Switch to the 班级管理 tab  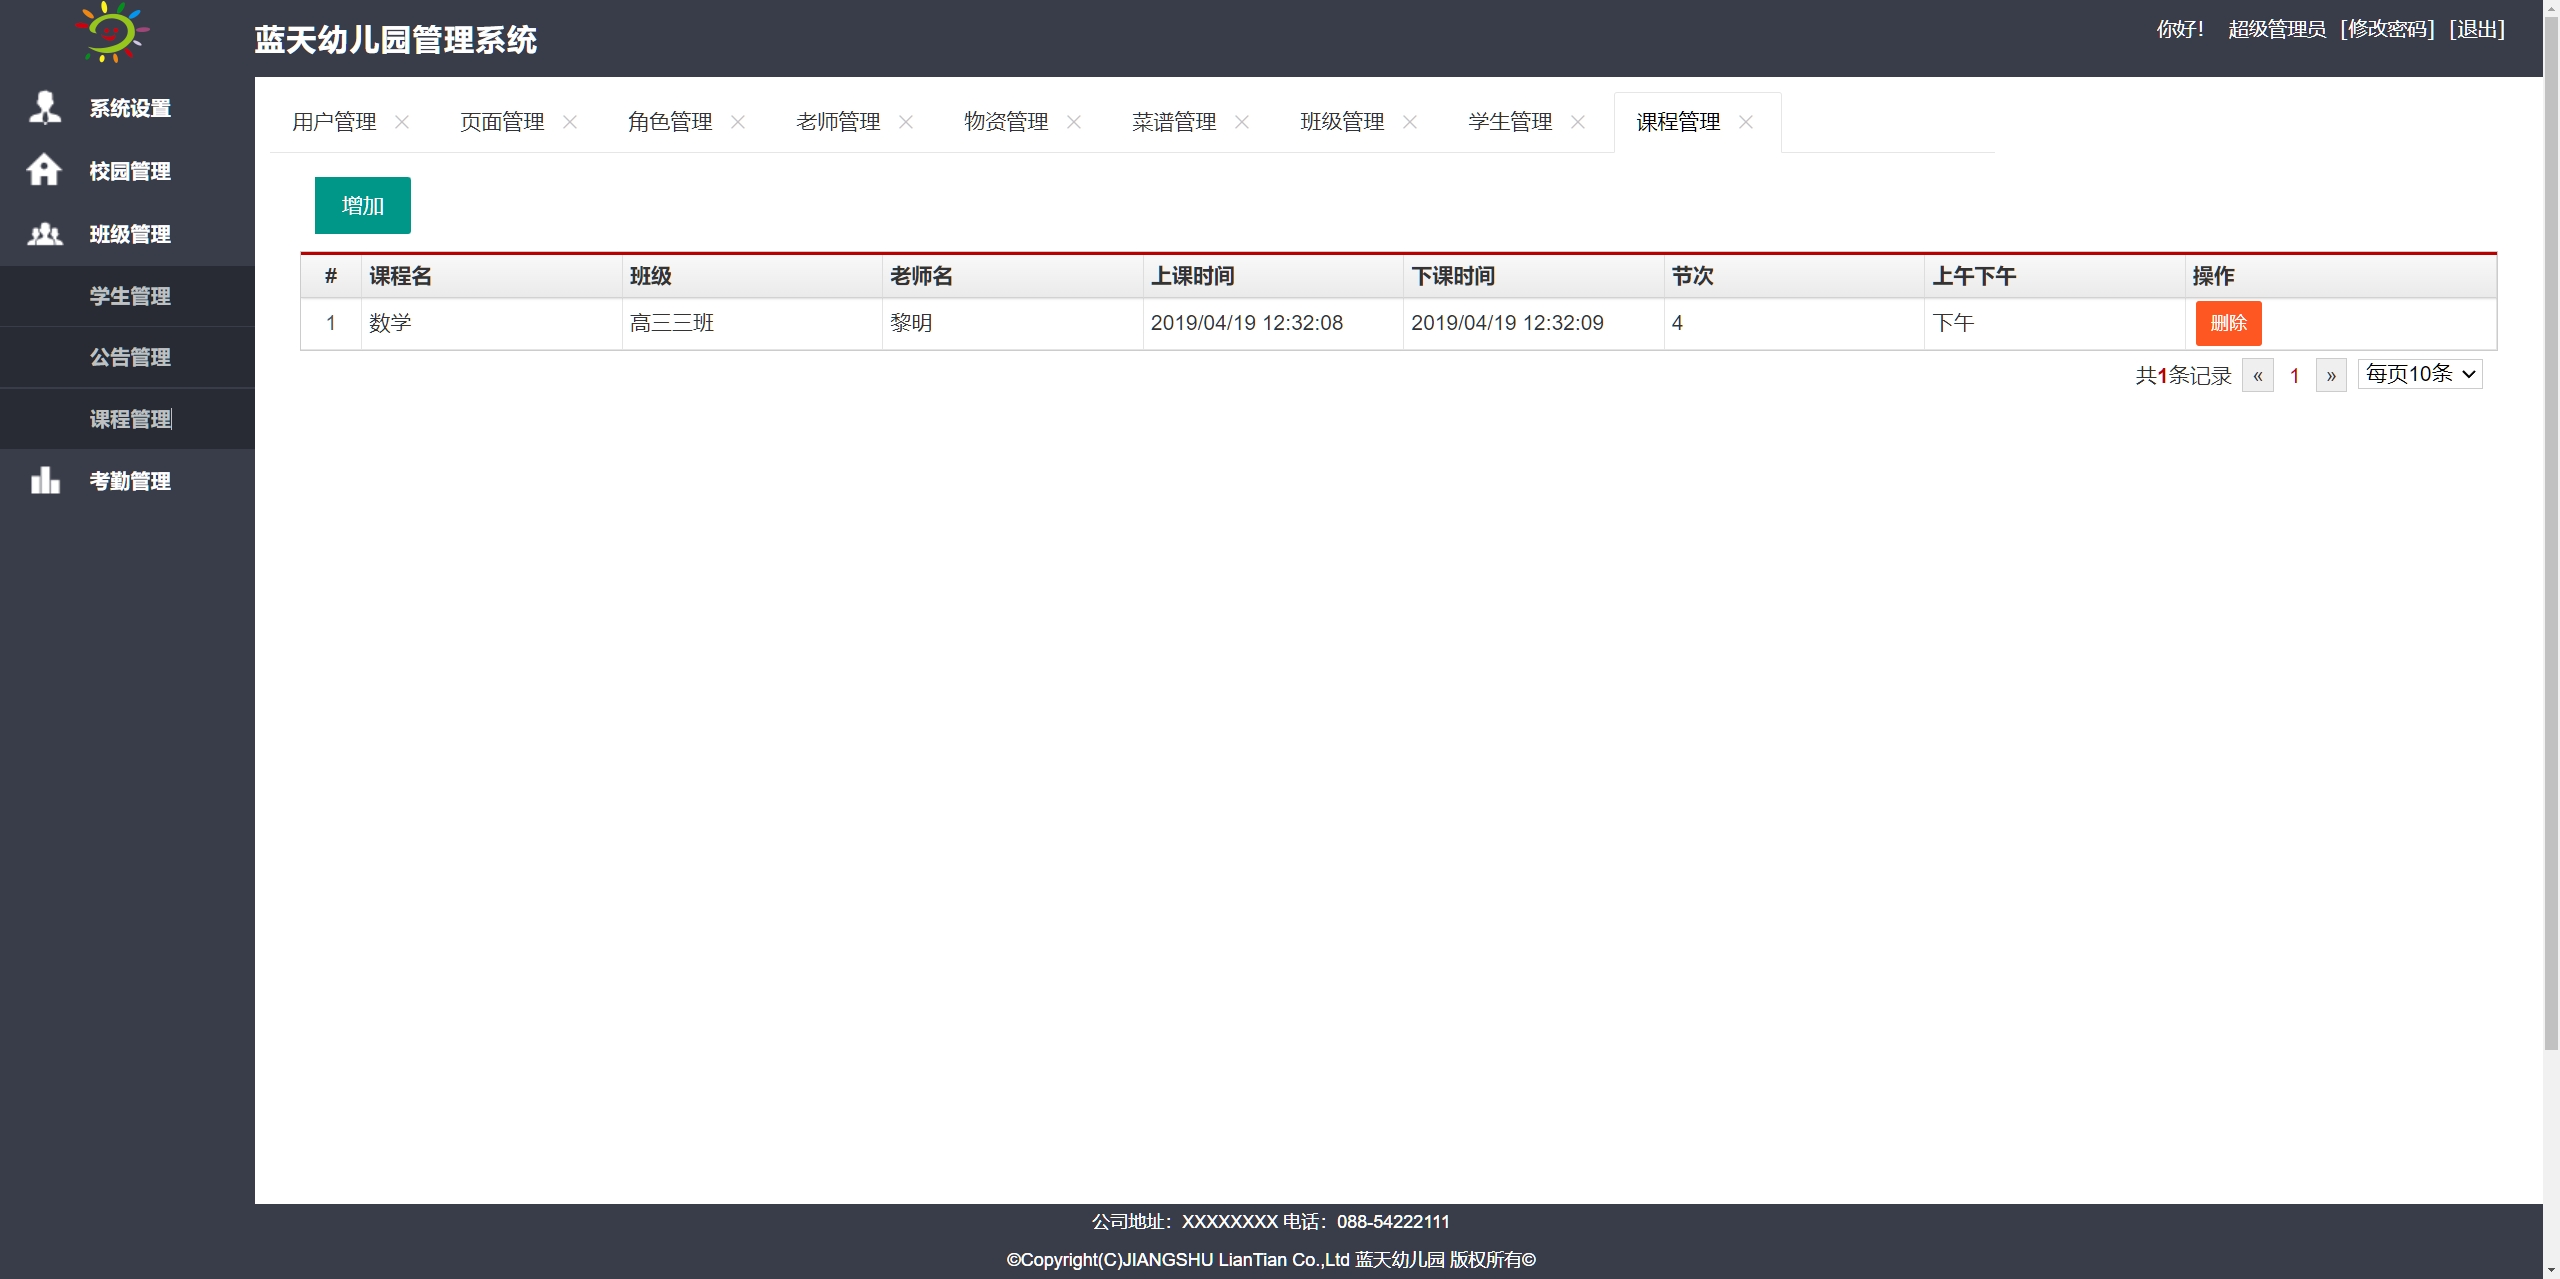pos(1342,122)
